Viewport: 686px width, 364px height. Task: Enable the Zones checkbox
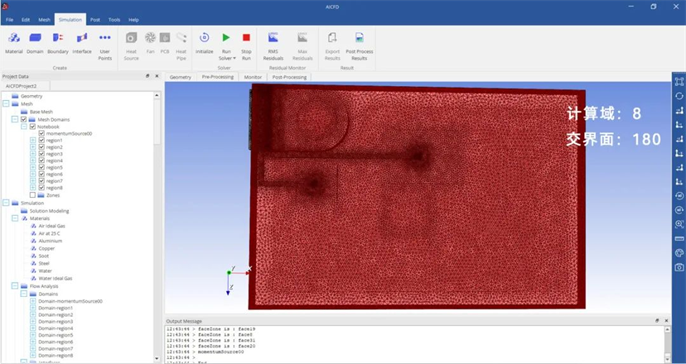click(x=33, y=195)
